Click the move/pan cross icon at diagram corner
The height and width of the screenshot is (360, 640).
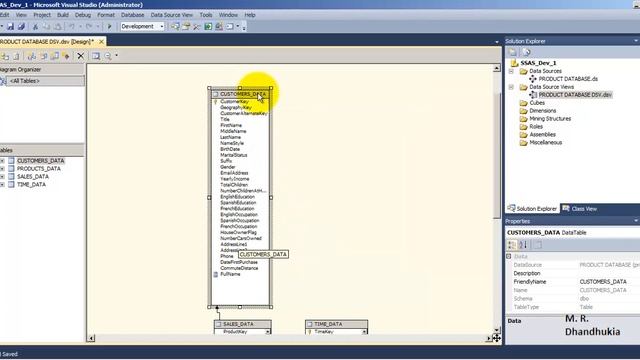point(496,338)
